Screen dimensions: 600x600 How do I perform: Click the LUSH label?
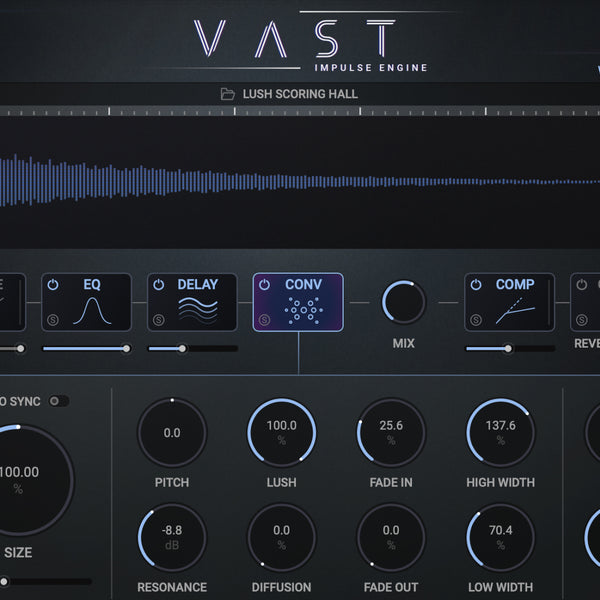point(282,482)
